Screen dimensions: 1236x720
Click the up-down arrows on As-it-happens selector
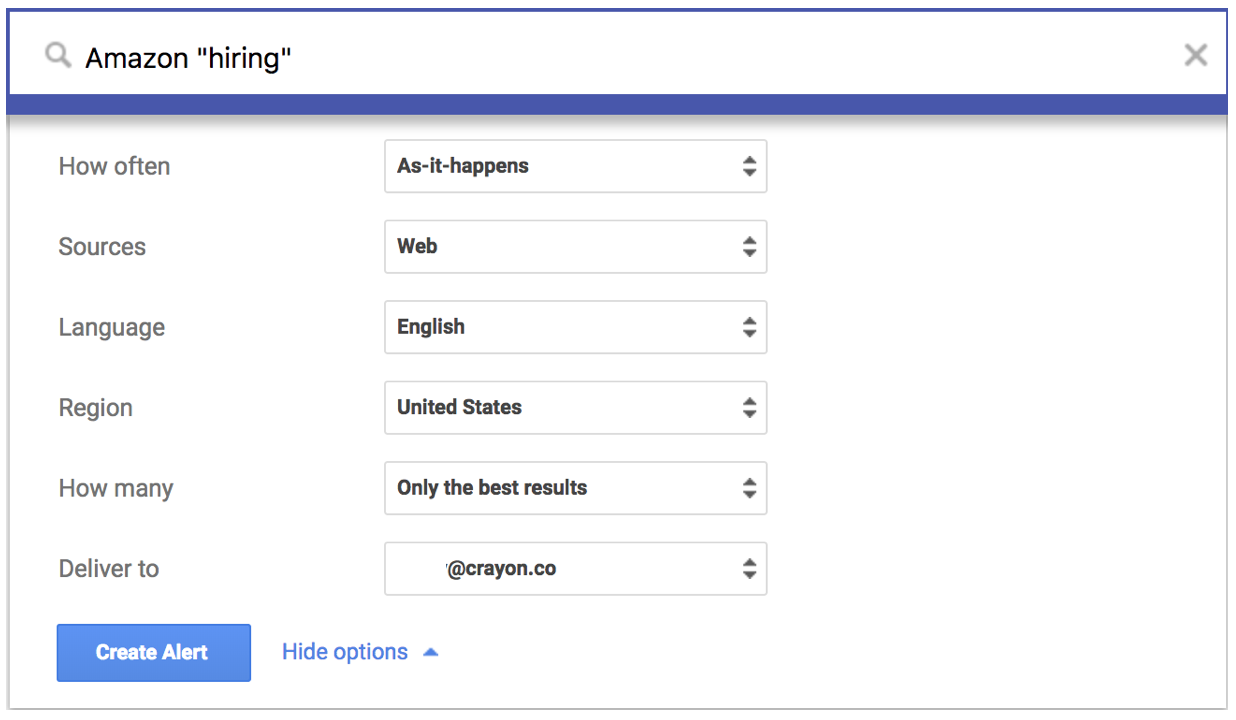749,167
